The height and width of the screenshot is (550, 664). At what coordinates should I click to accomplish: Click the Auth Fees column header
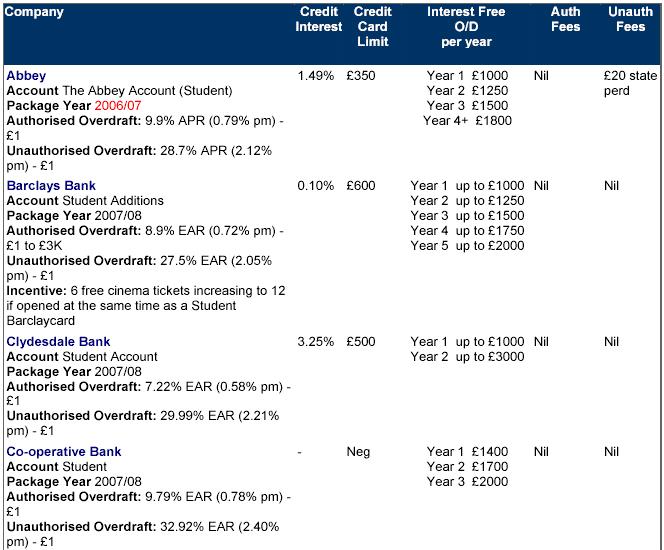tap(566, 19)
